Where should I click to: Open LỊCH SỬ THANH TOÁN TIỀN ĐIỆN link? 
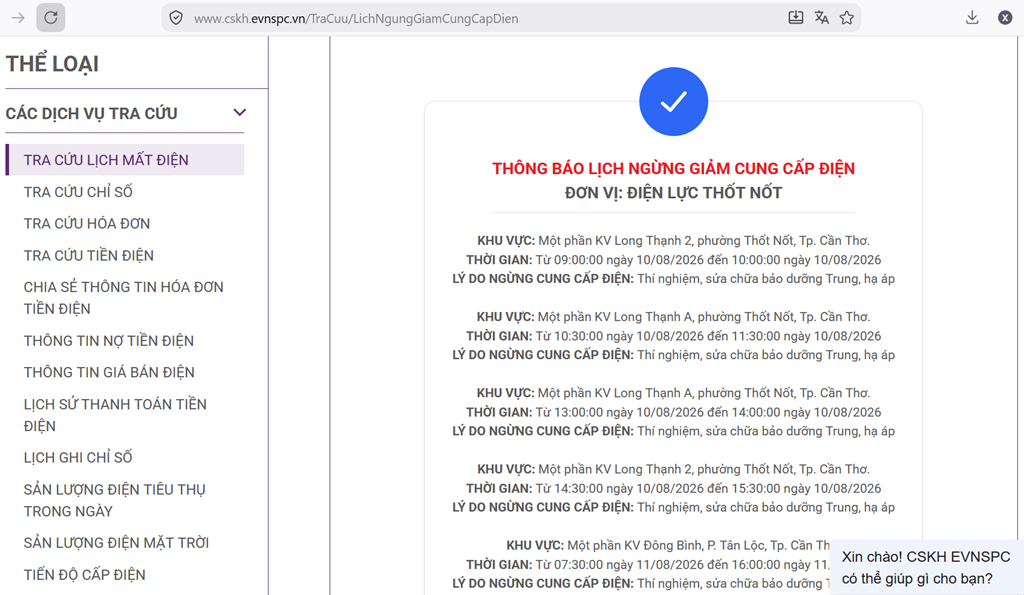coord(115,415)
